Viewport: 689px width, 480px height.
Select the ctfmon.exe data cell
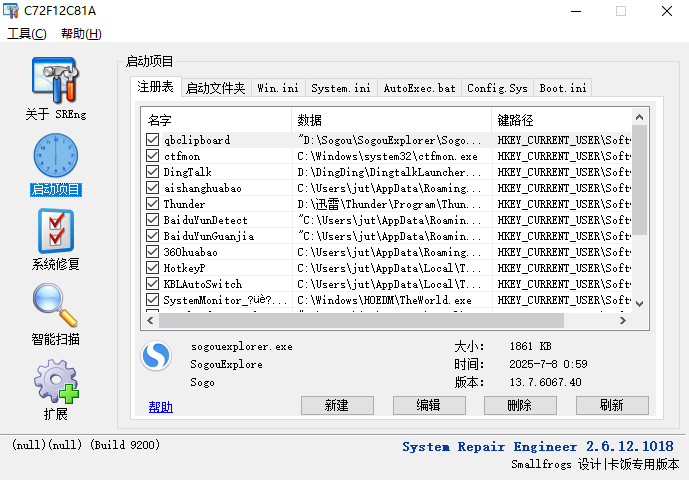(x=387, y=156)
